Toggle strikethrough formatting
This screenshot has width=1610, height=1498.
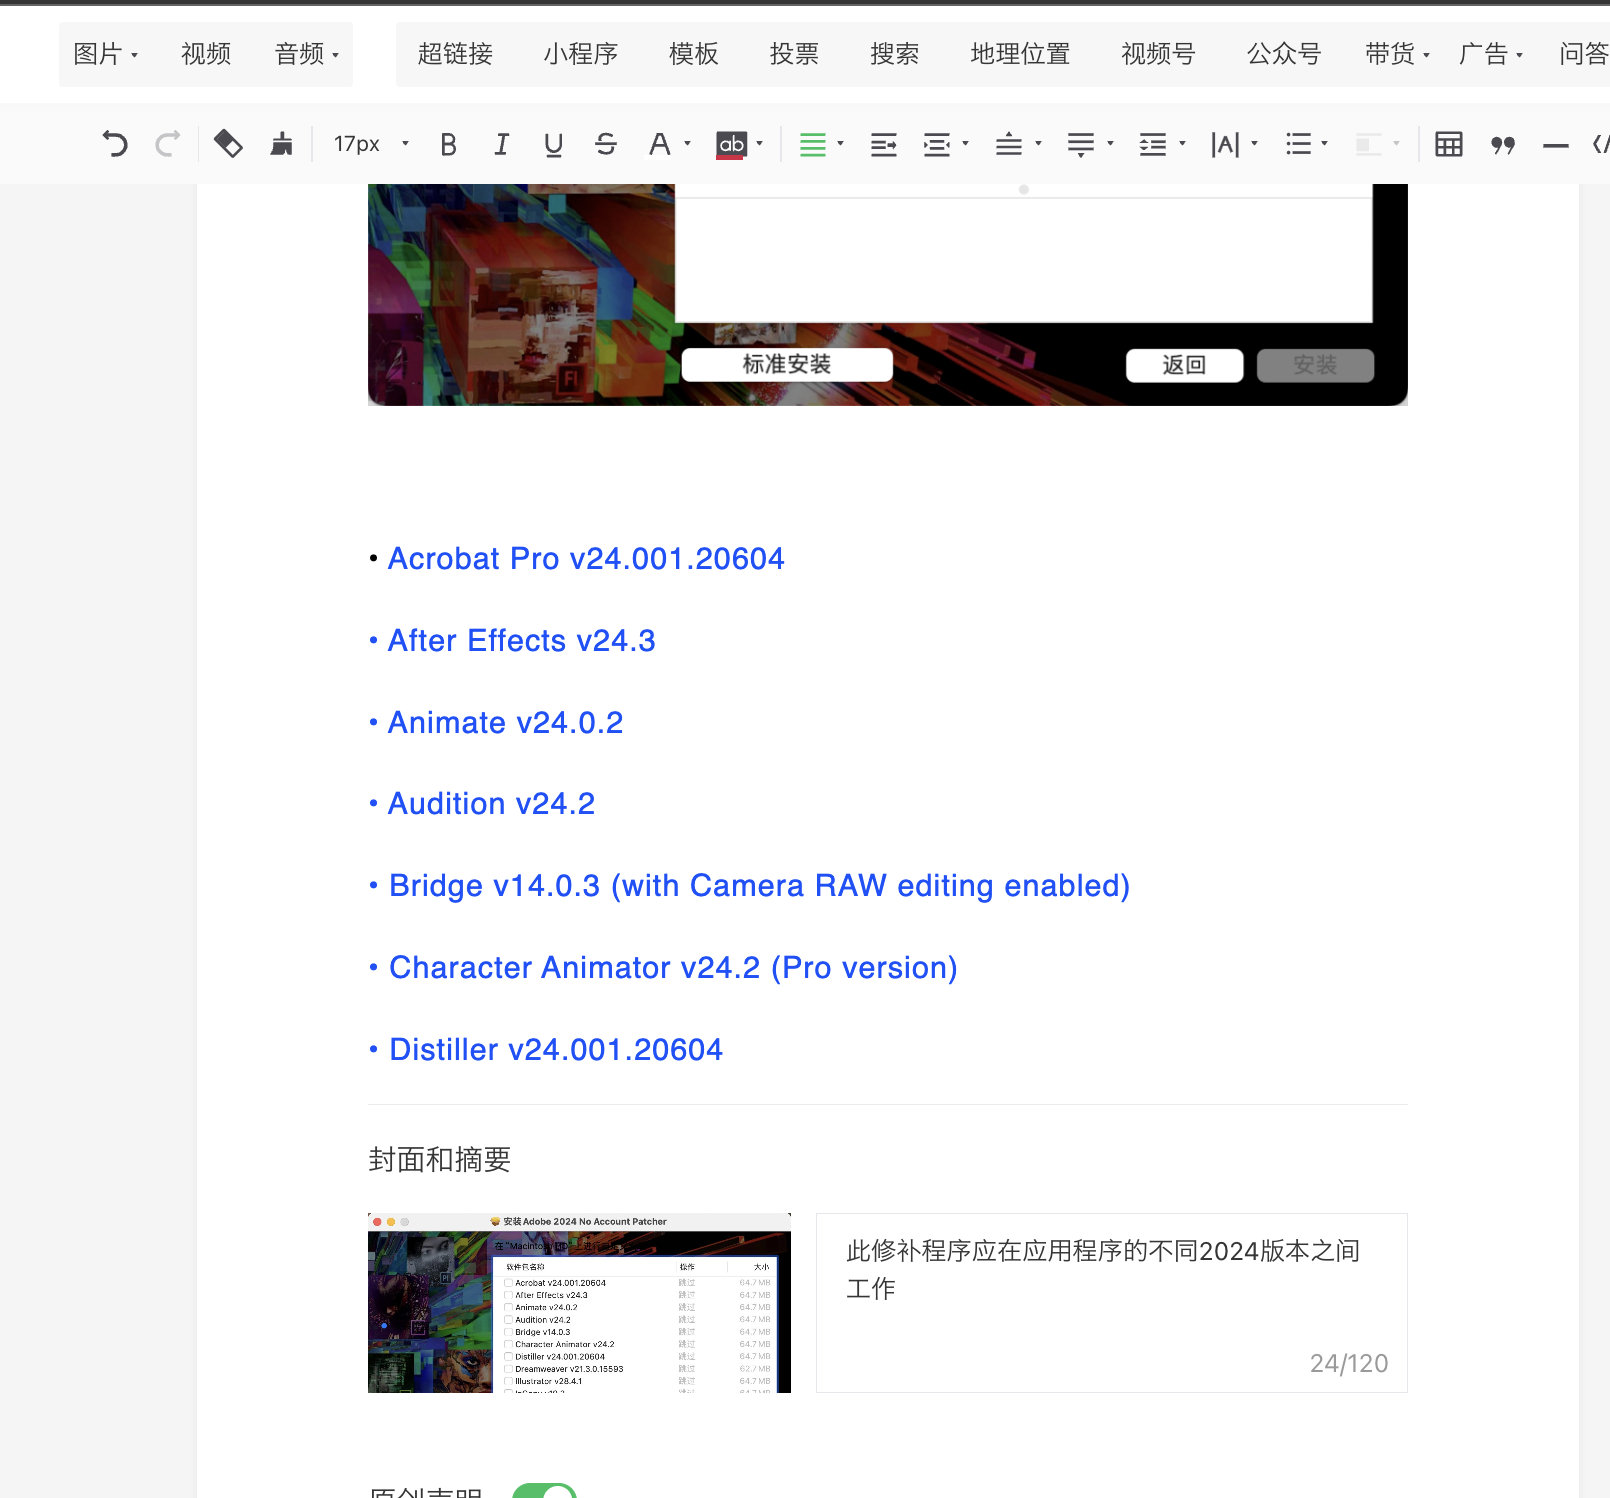[x=606, y=145]
